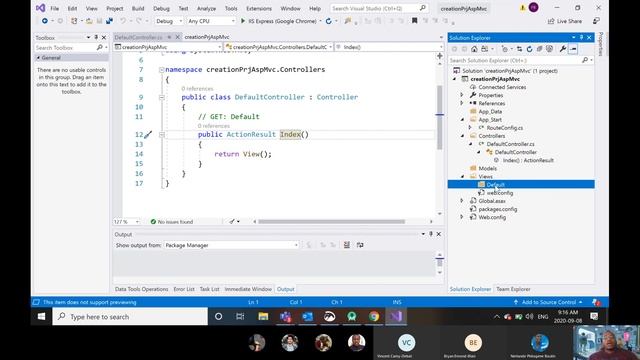Viewport: 640px width, 360px height.
Task: Collapse the Index method at line 12
Action: 162,135
